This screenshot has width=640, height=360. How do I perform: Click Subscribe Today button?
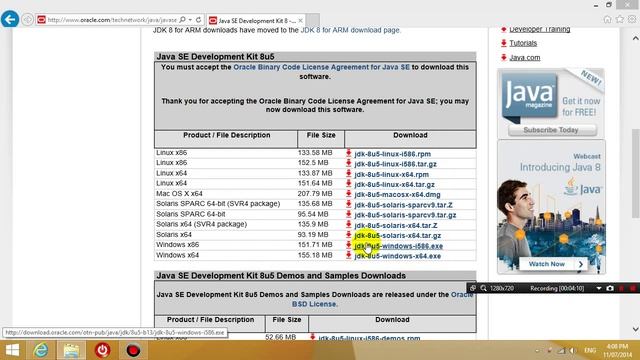[x=551, y=130]
